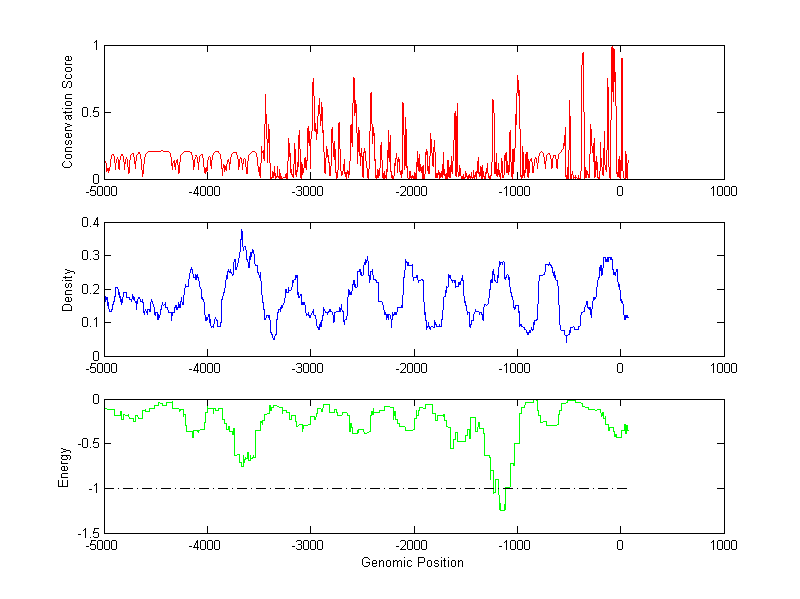Click the Conservation Score y-axis label

tap(68, 112)
